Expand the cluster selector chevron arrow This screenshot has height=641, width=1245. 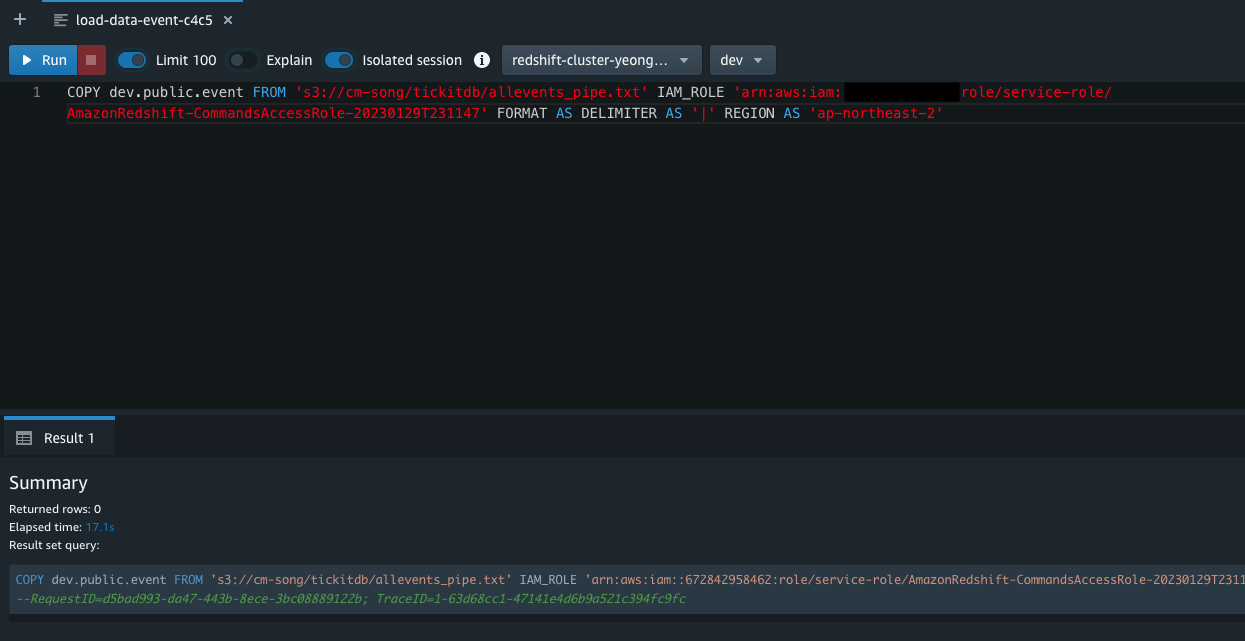coord(684,60)
